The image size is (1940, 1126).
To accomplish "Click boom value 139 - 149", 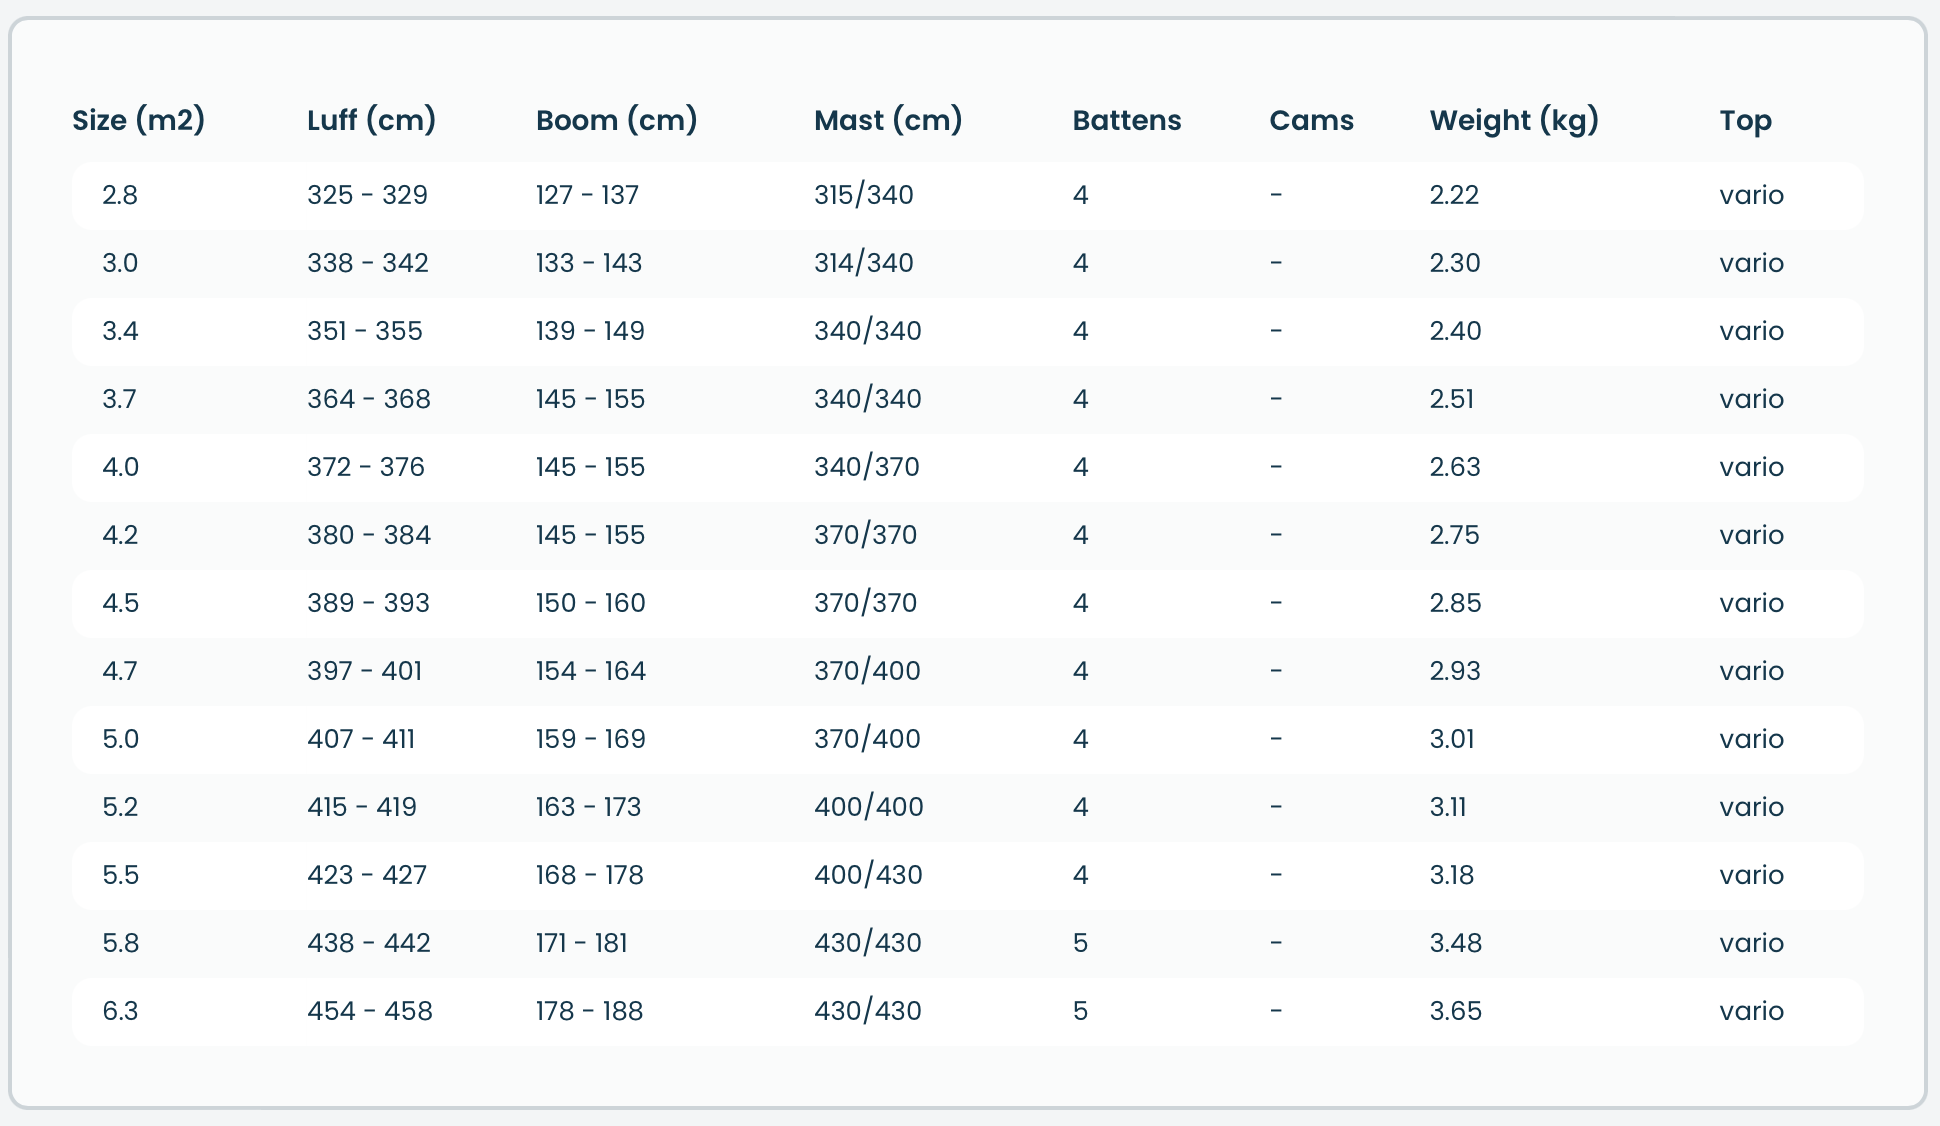I will click(x=590, y=331).
